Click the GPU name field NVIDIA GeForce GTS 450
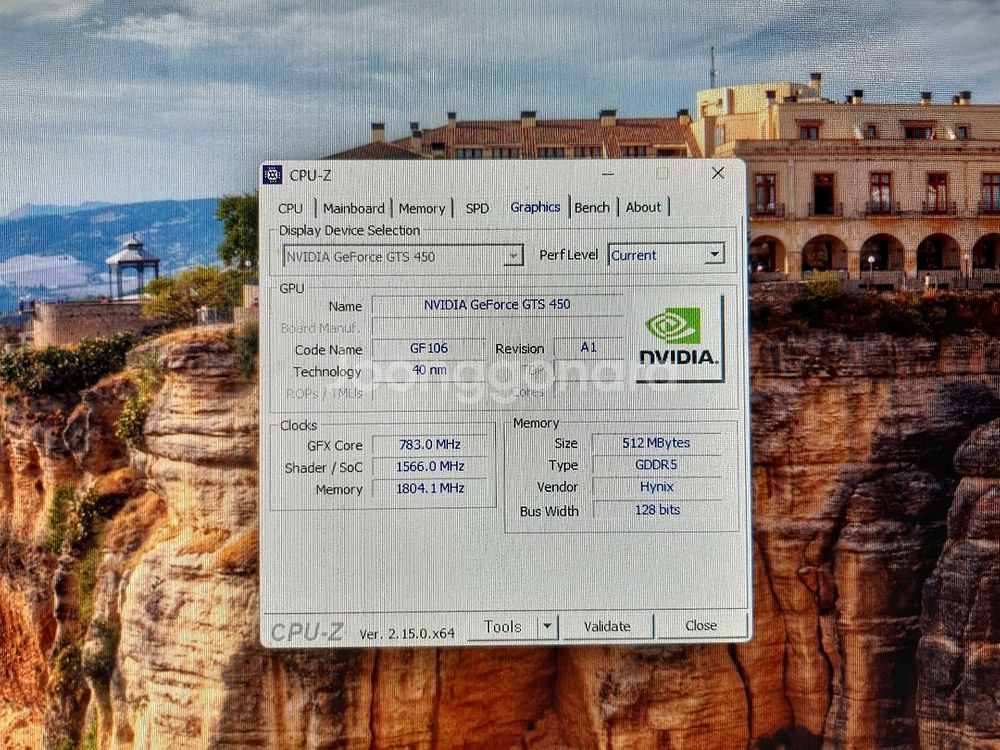 pos(497,305)
